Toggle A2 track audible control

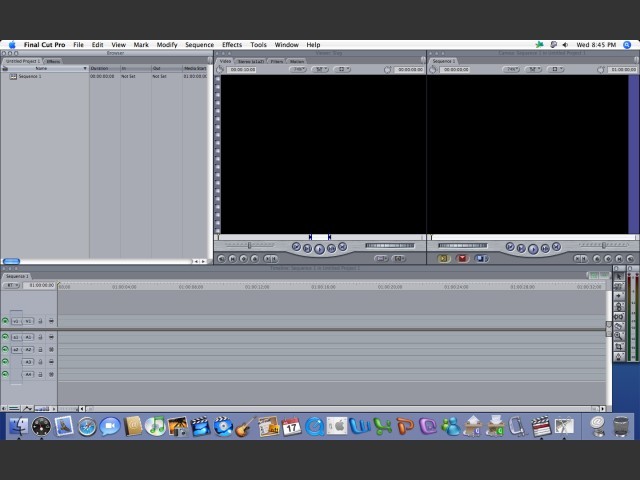5,349
